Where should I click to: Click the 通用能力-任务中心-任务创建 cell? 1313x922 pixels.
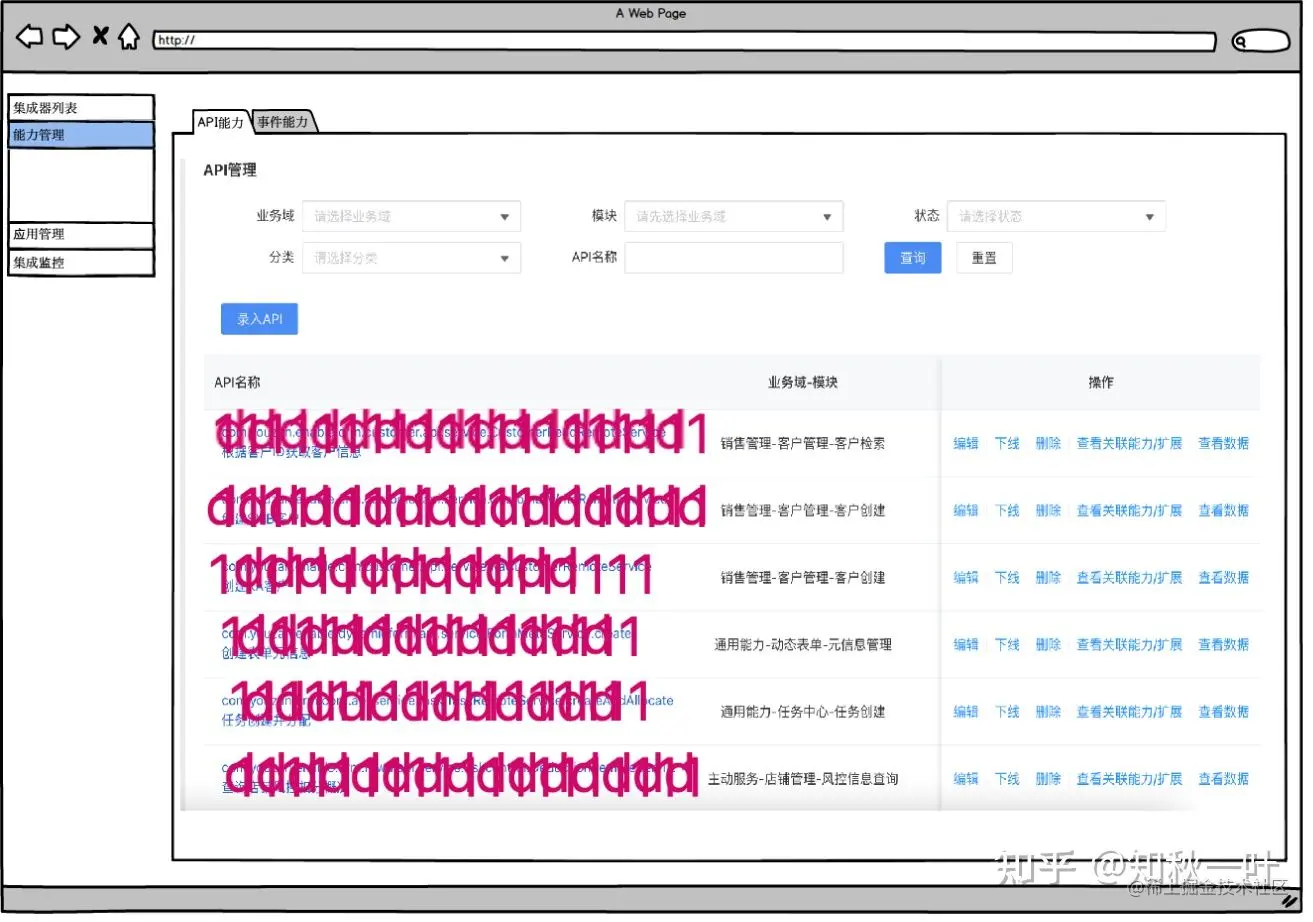pyautogui.click(x=803, y=712)
